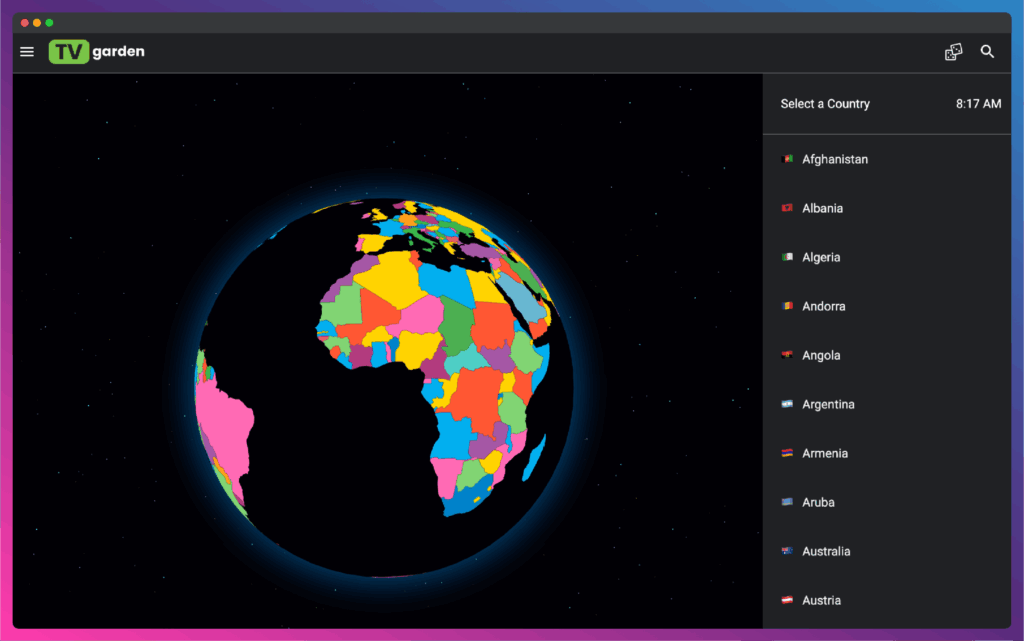Click the Andorra flag icon
Screen dimensions: 1024x641
coord(787,306)
